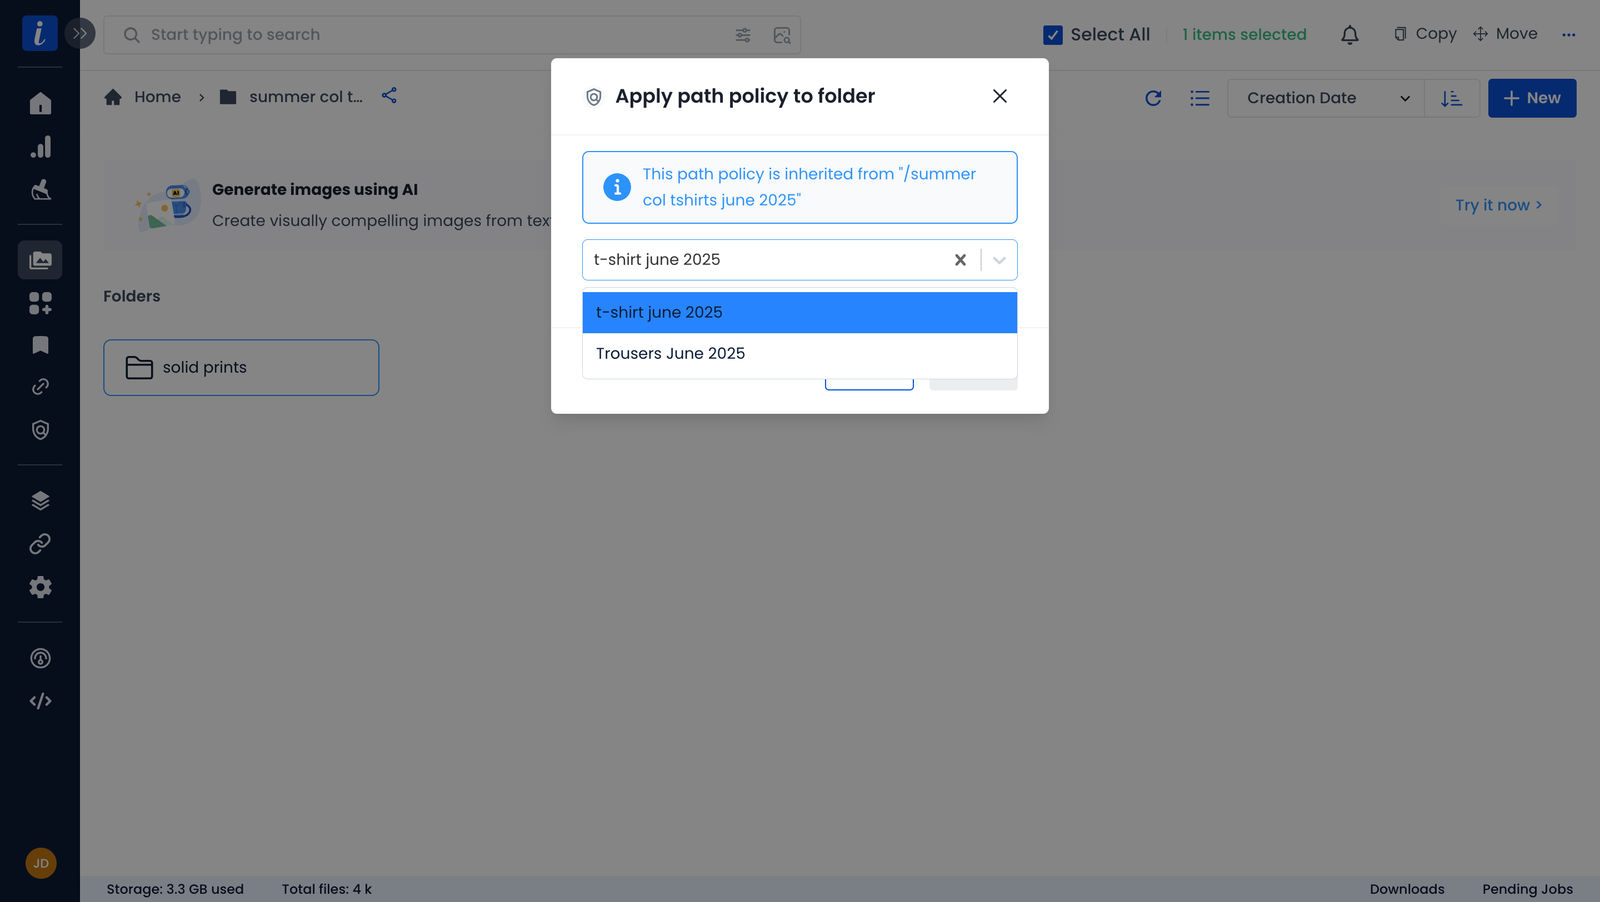
Task: Click the app logo icon
Action: click(40, 34)
